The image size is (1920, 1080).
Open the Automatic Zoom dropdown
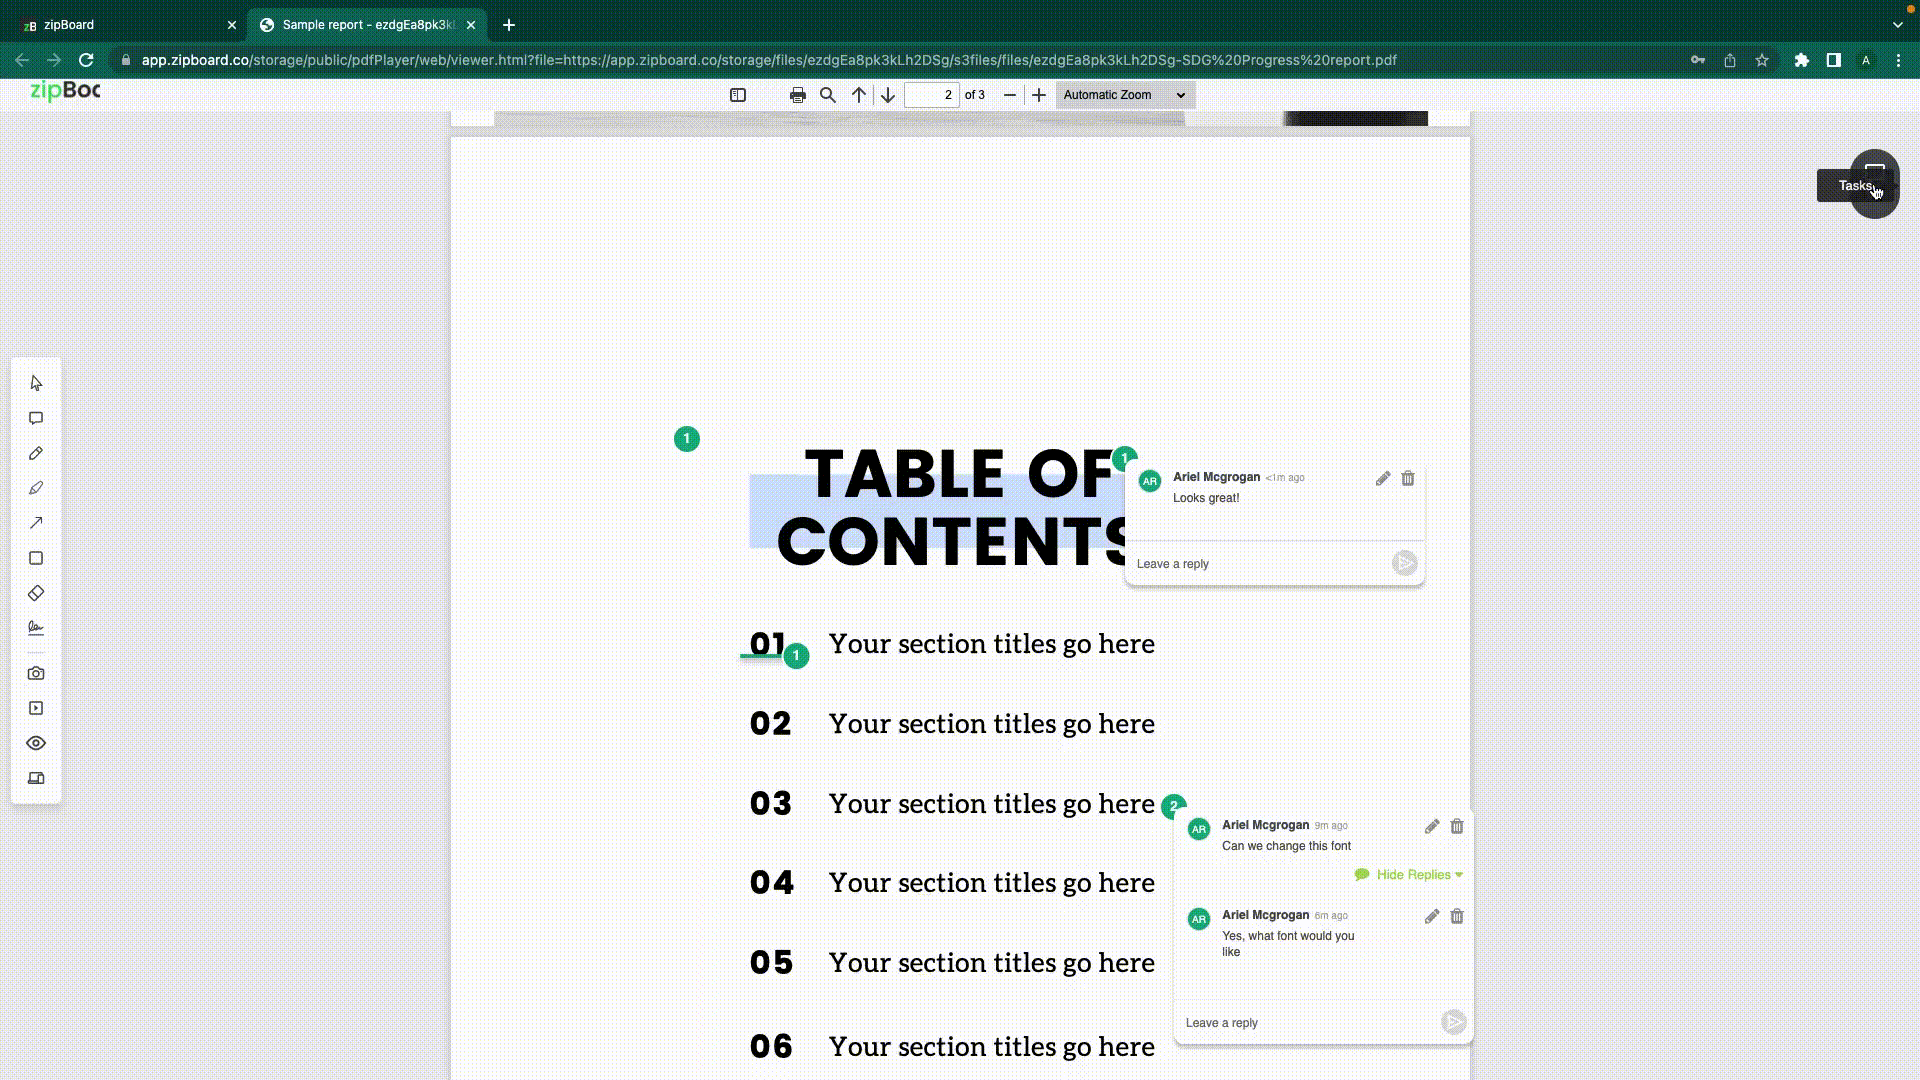click(x=1124, y=95)
